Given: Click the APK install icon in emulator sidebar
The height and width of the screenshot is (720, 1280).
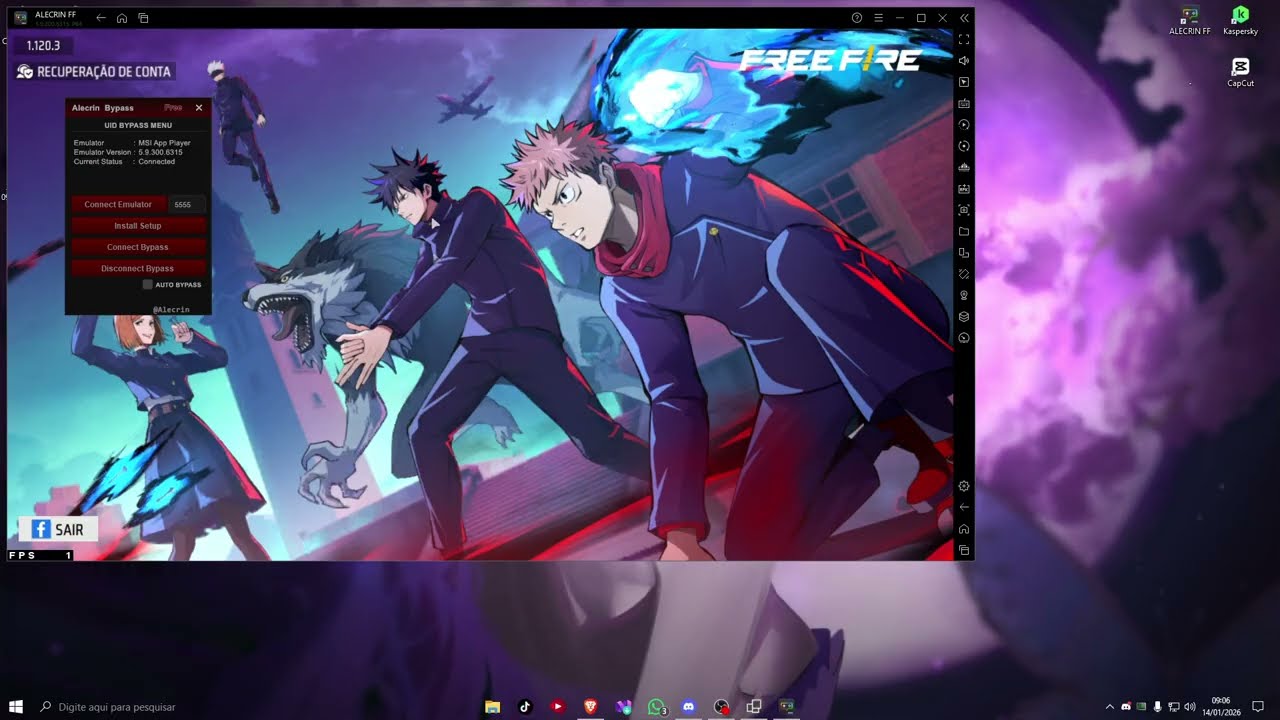Looking at the screenshot, I should [x=964, y=188].
